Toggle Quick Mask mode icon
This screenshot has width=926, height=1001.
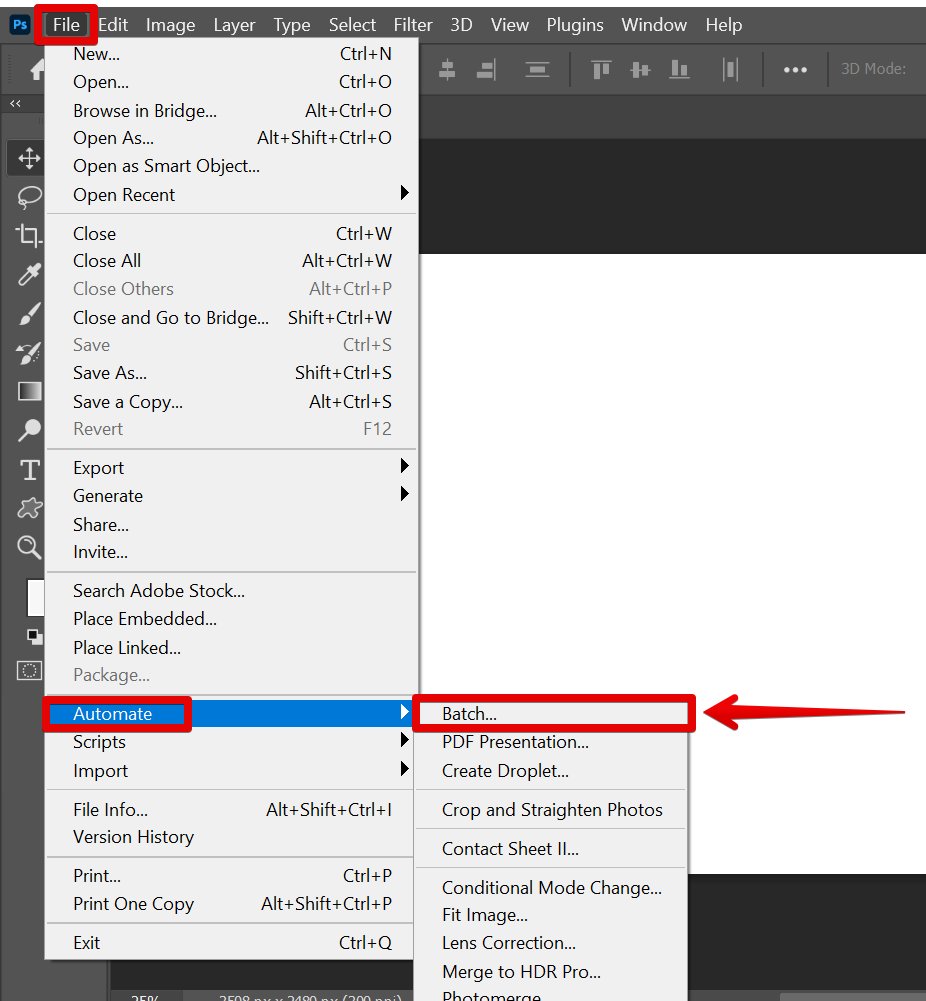30,670
